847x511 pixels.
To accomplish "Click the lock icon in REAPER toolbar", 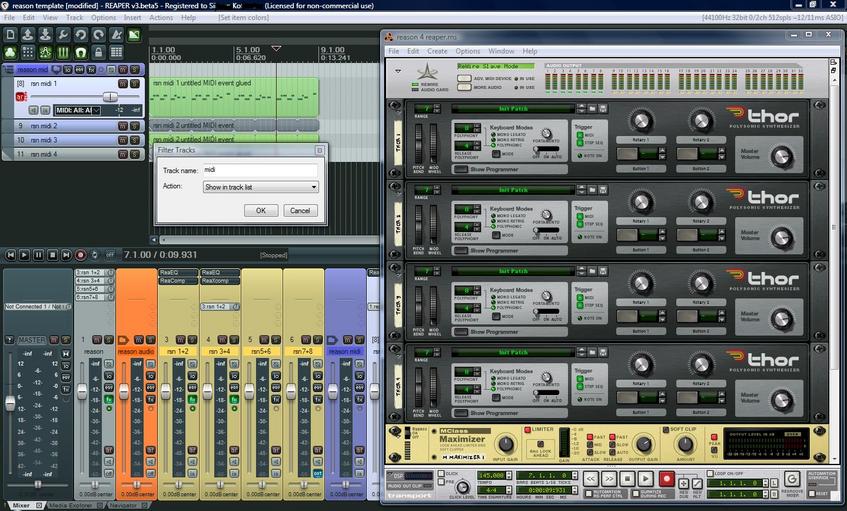I will pyautogui.click(x=98, y=52).
